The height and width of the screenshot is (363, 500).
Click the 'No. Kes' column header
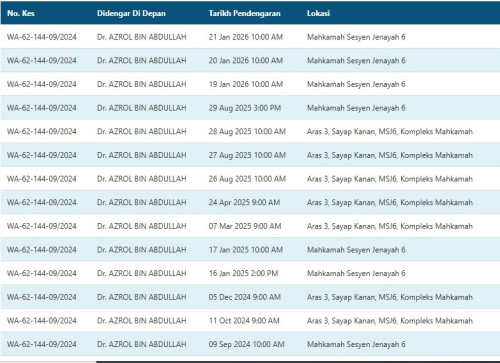(x=21, y=13)
